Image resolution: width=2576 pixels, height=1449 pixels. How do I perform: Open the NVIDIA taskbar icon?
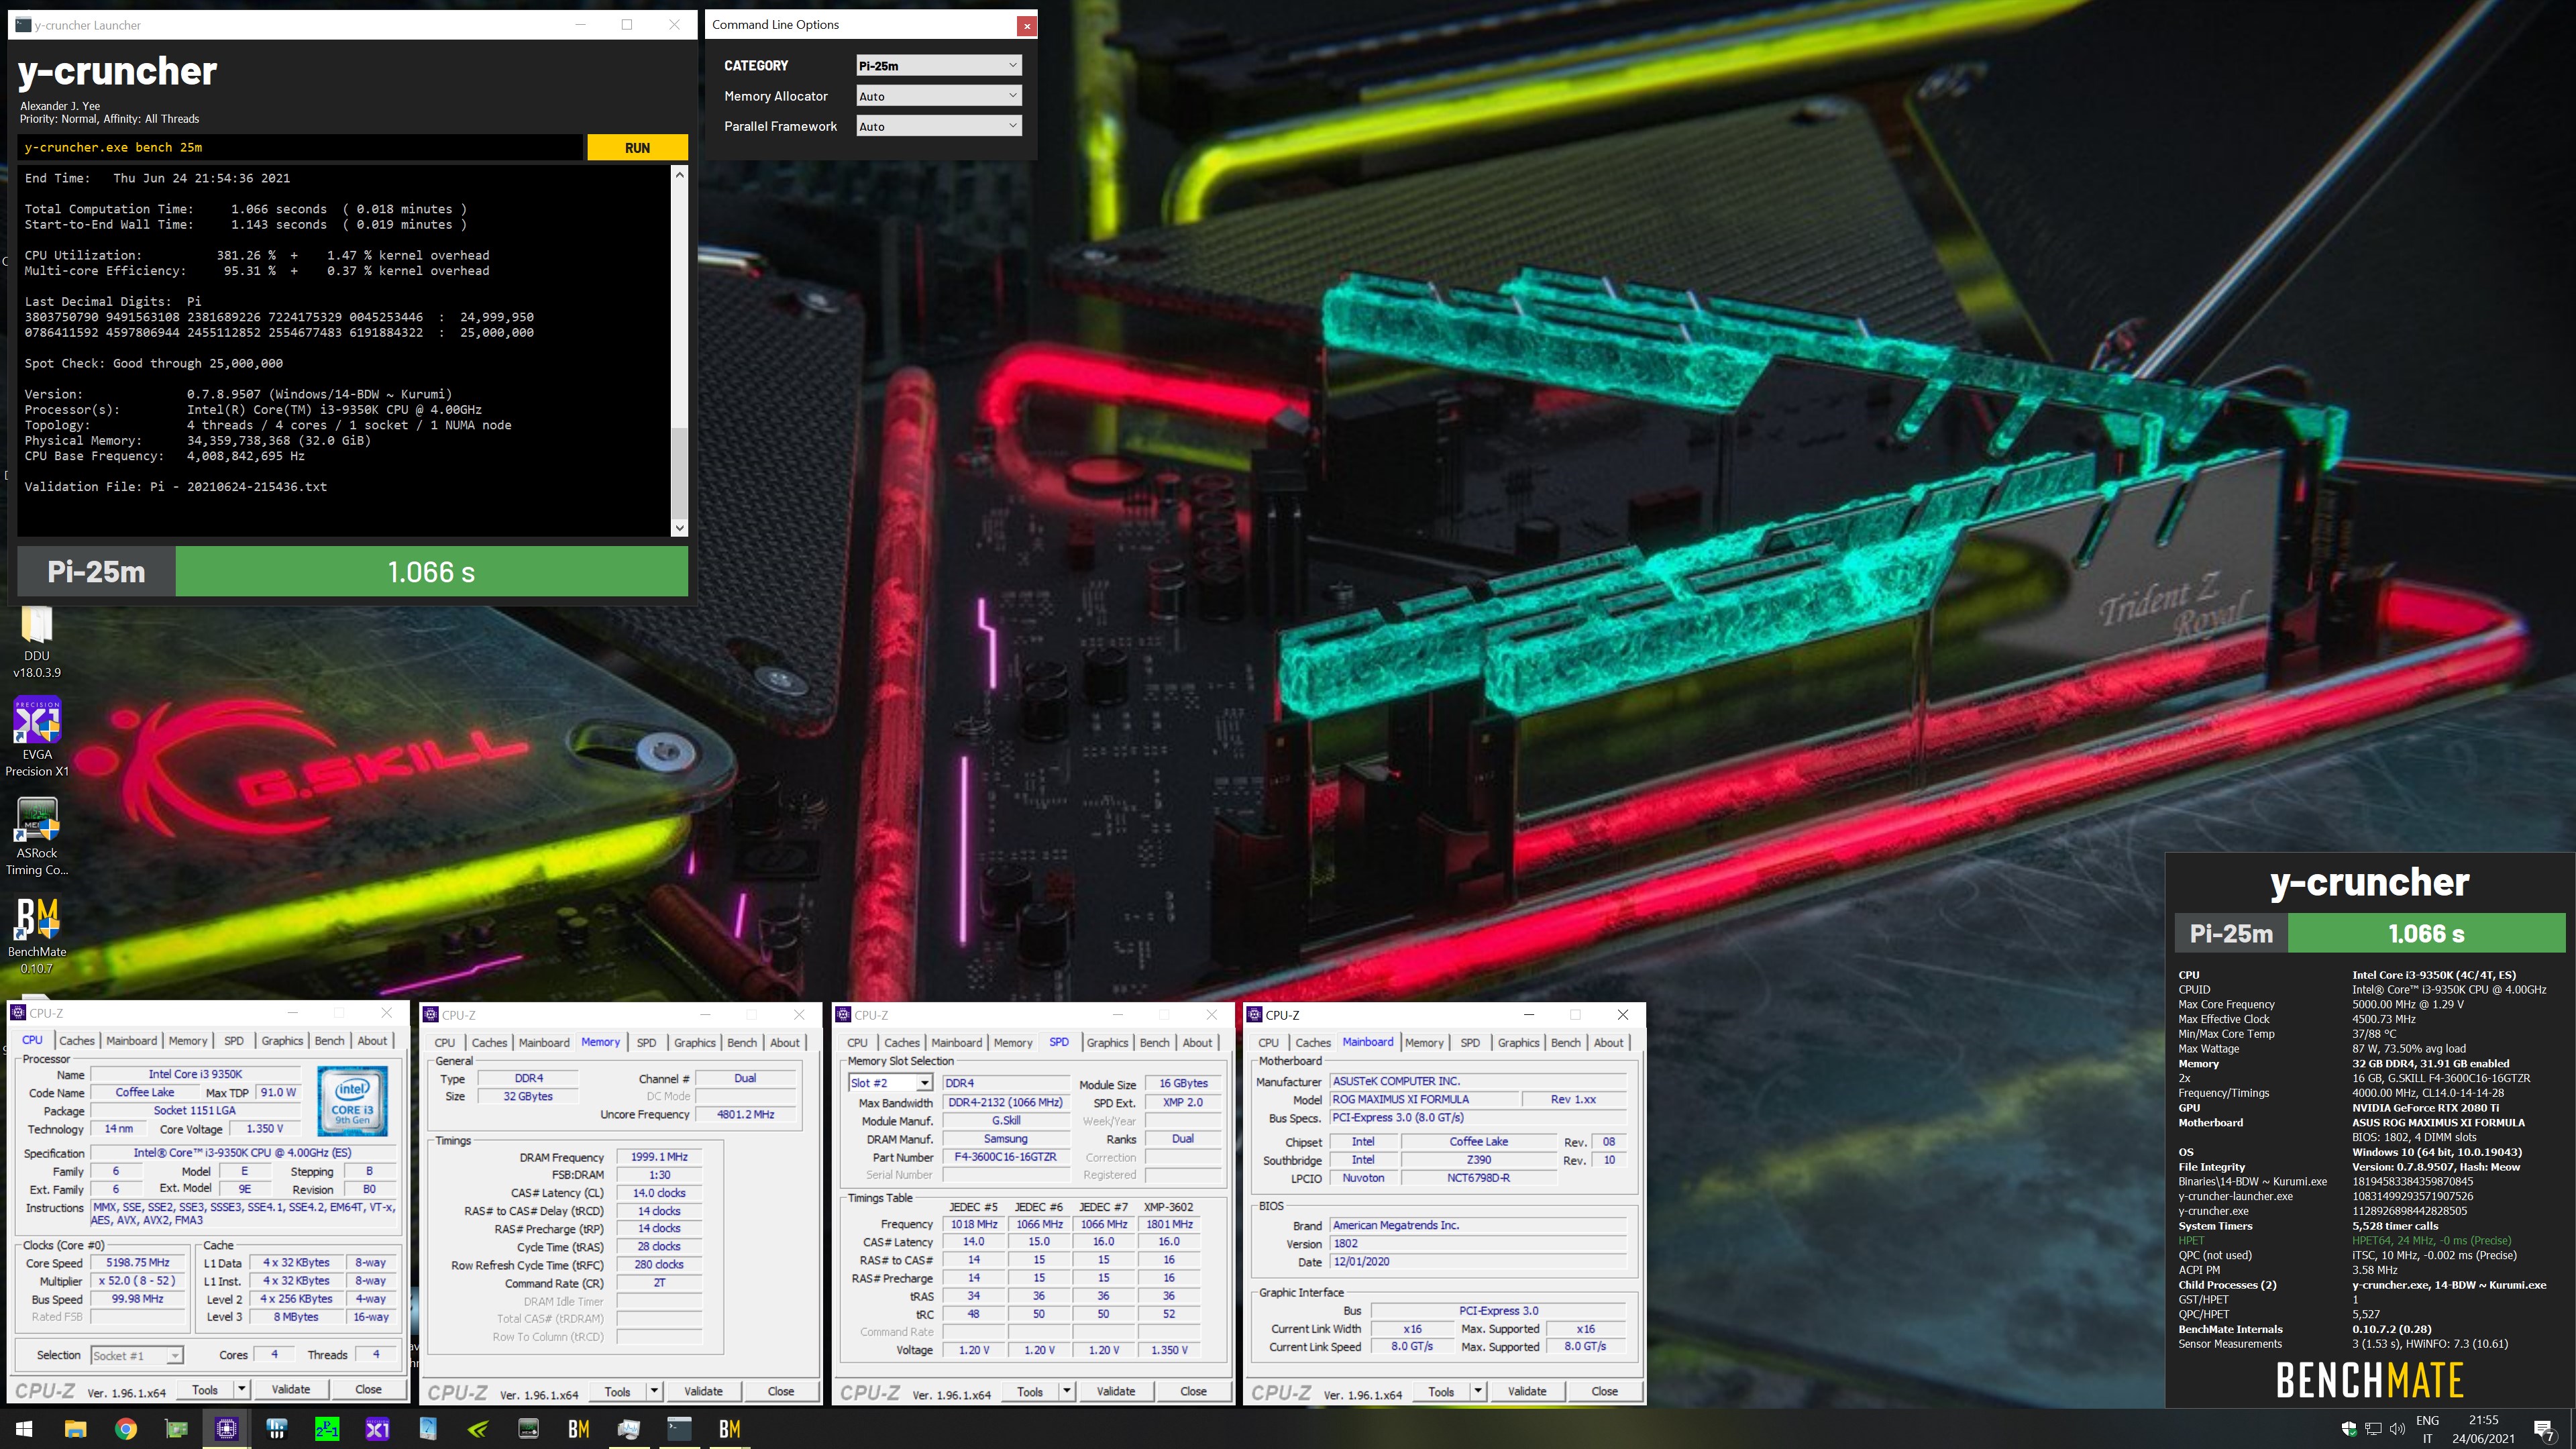(x=478, y=1429)
